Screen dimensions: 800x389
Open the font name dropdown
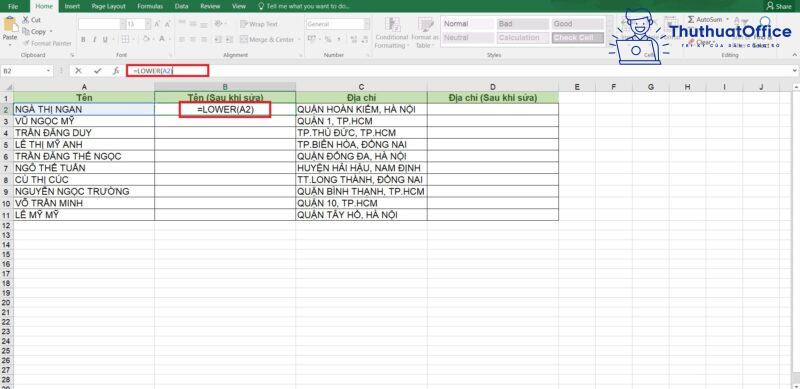pos(122,24)
